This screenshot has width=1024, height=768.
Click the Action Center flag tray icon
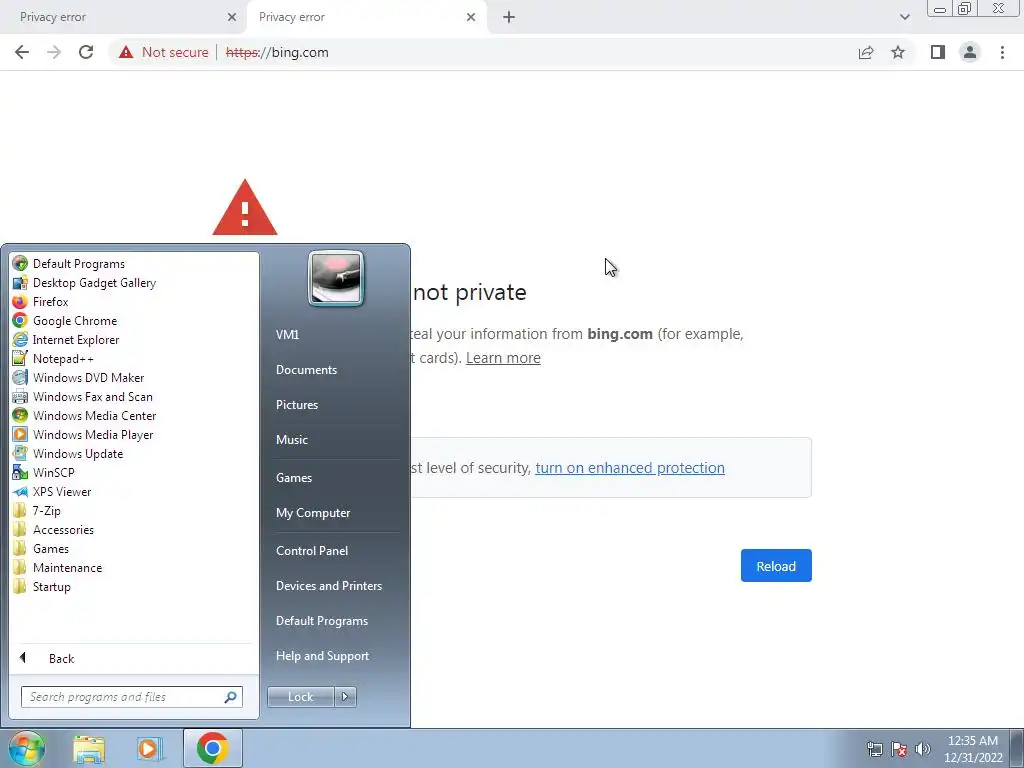[x=899, y=749]
